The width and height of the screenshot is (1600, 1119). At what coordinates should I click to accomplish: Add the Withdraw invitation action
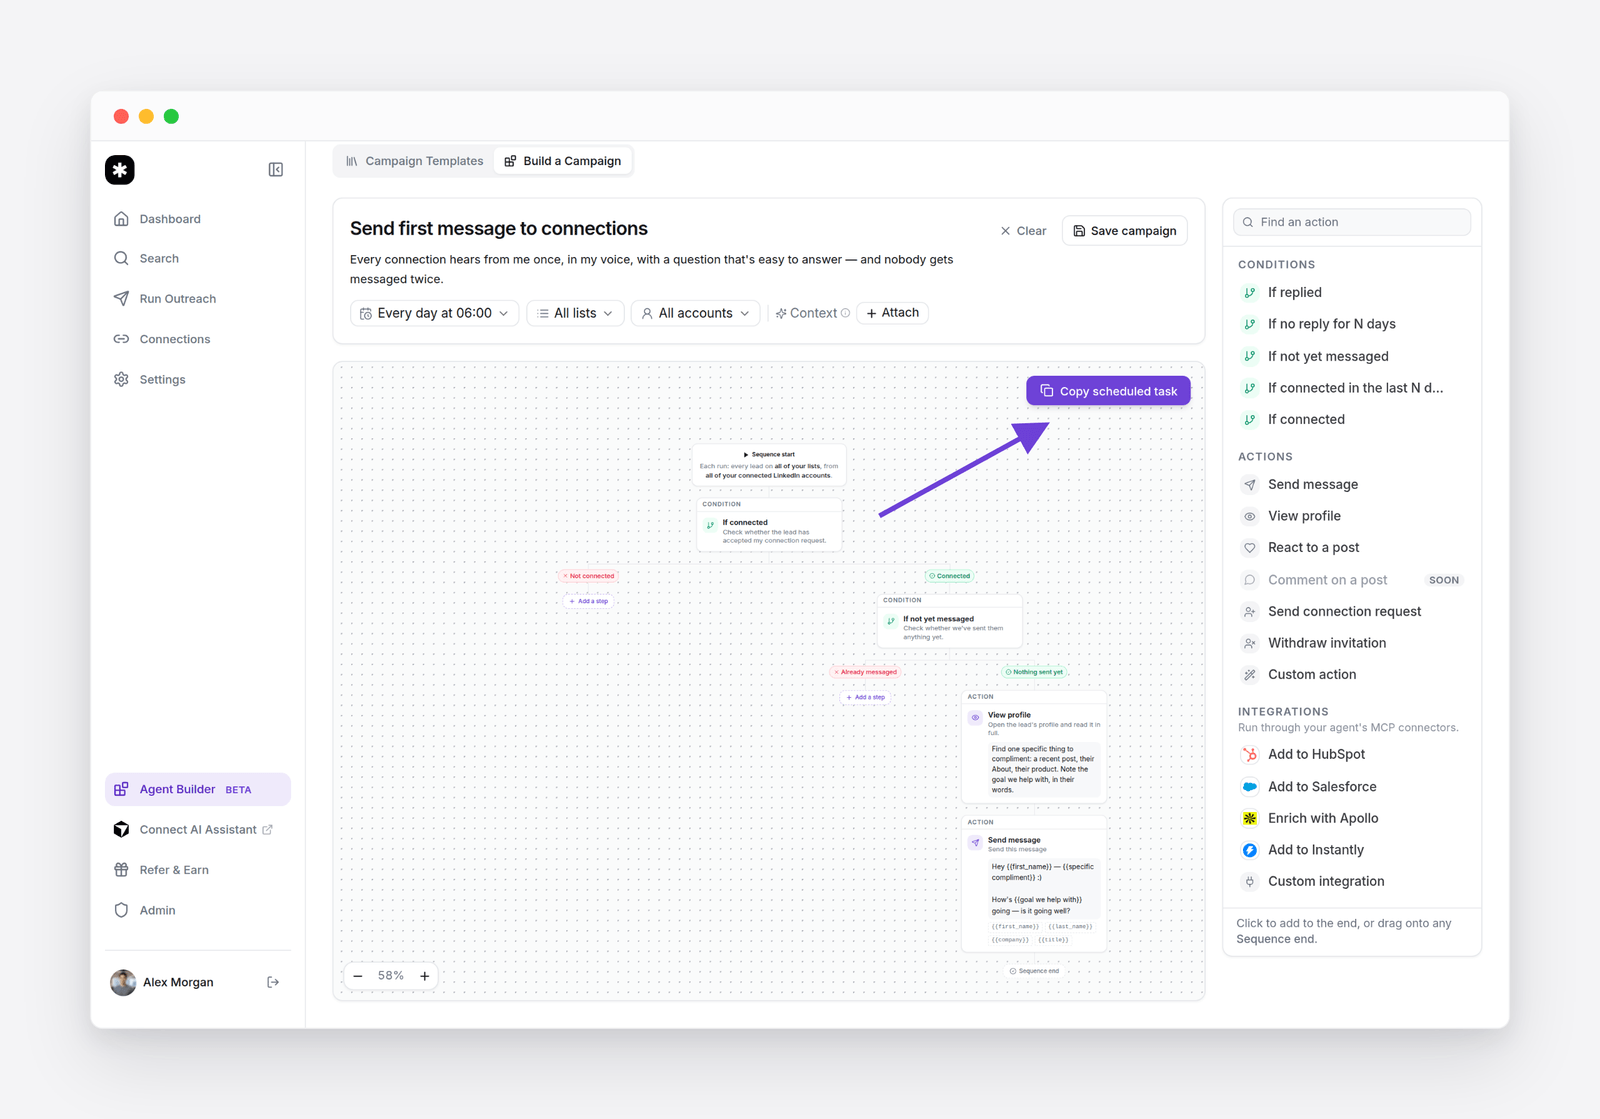[1352, 643]
